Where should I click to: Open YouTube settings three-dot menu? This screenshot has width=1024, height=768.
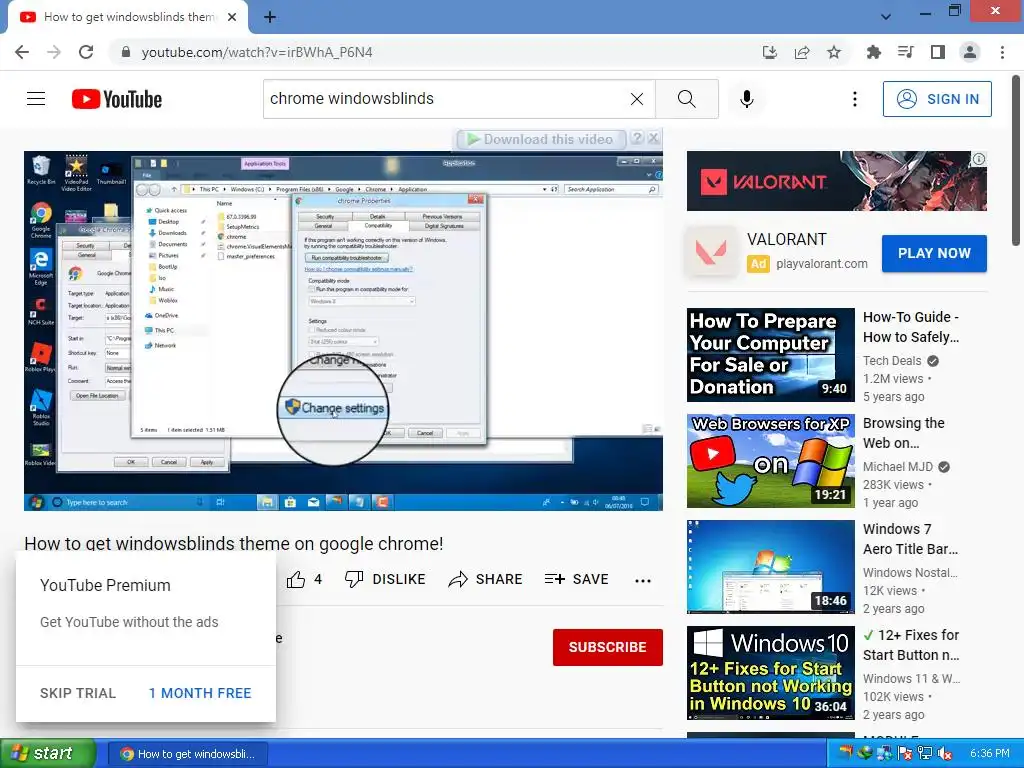pyautogui.click(x=855, y=99)
